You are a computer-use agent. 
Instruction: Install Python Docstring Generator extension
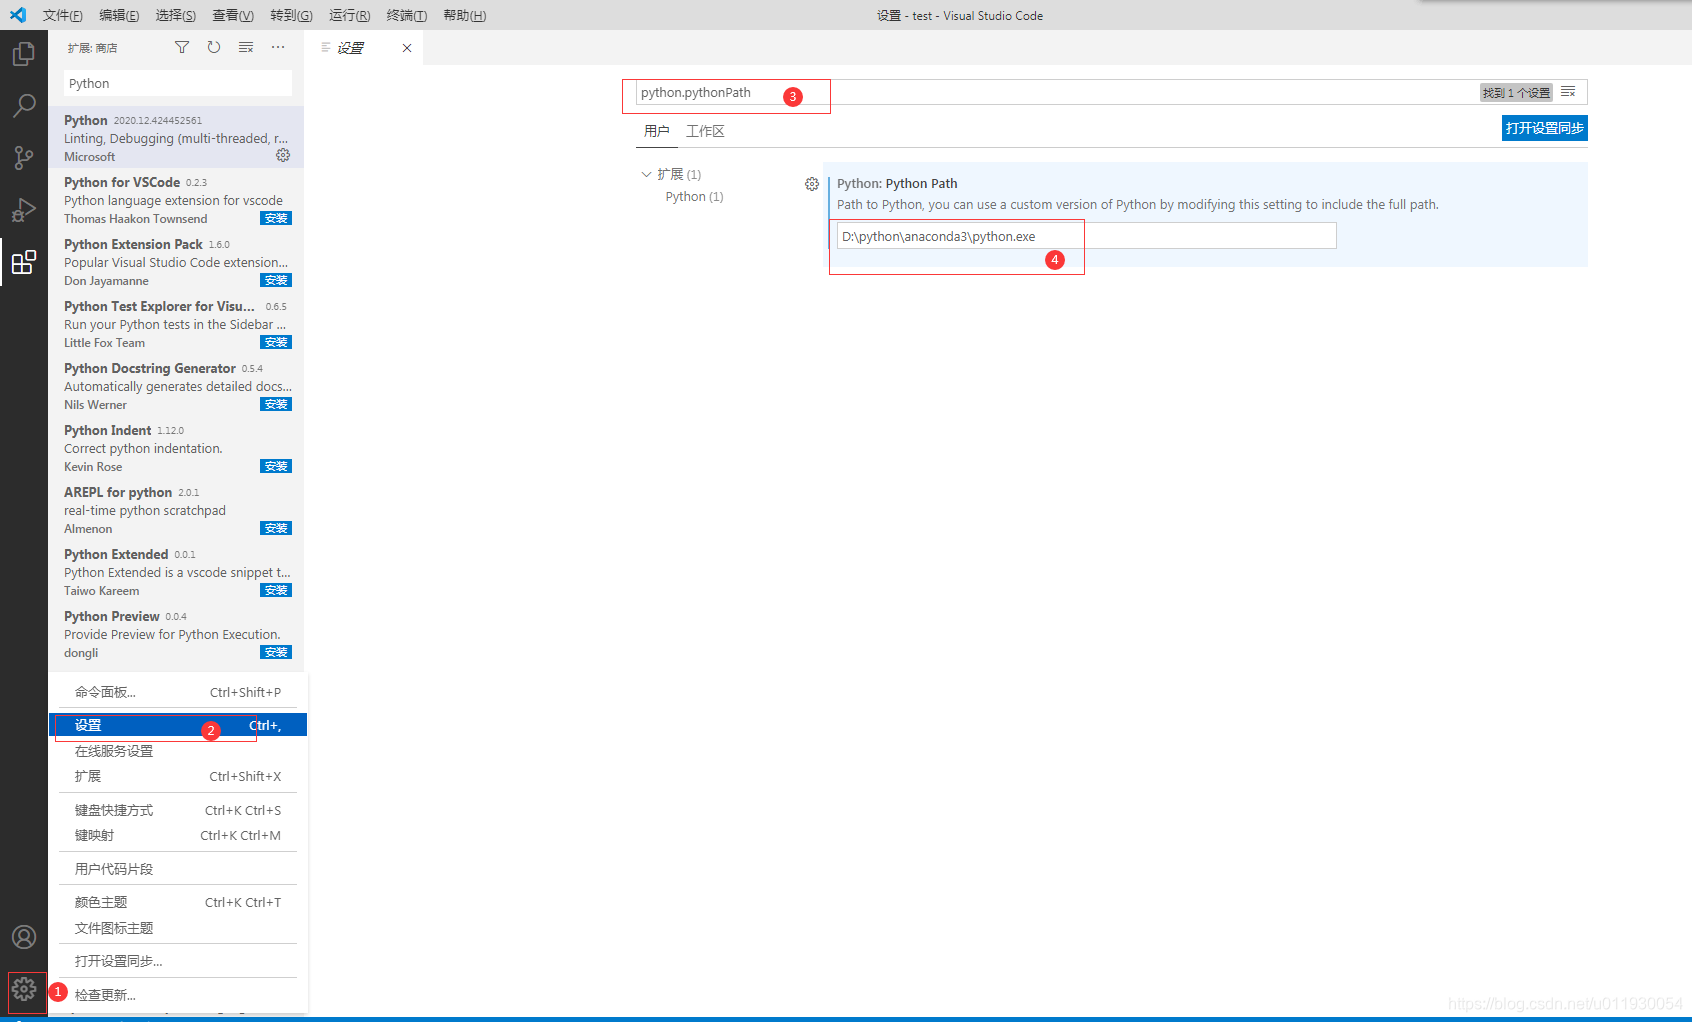pos(276,404)
